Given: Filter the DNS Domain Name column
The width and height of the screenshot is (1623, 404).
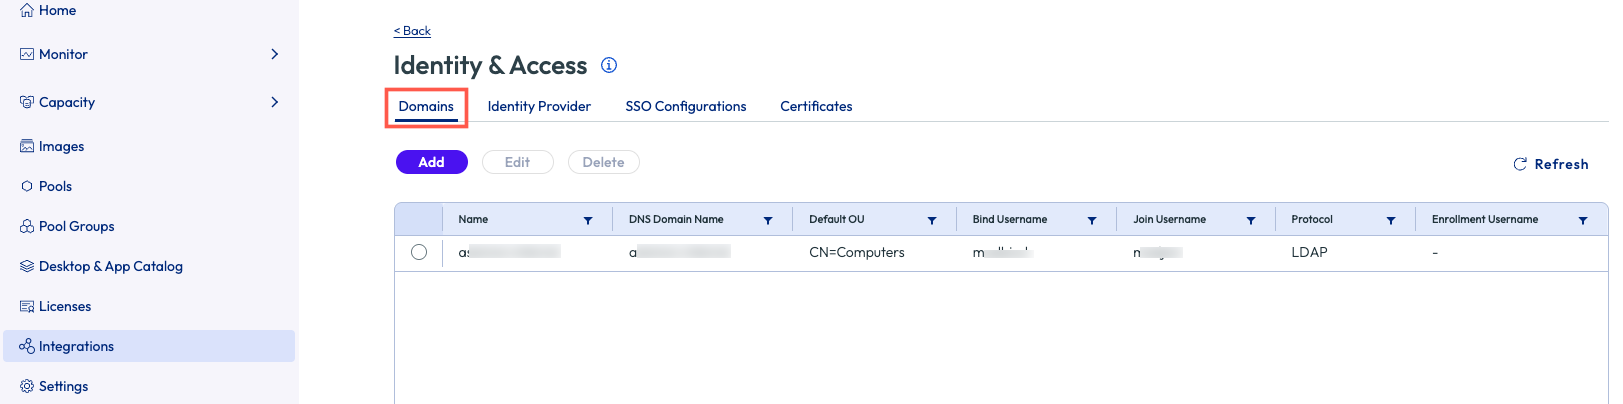Looking at the screenshot, I should [x=768, y=220].
